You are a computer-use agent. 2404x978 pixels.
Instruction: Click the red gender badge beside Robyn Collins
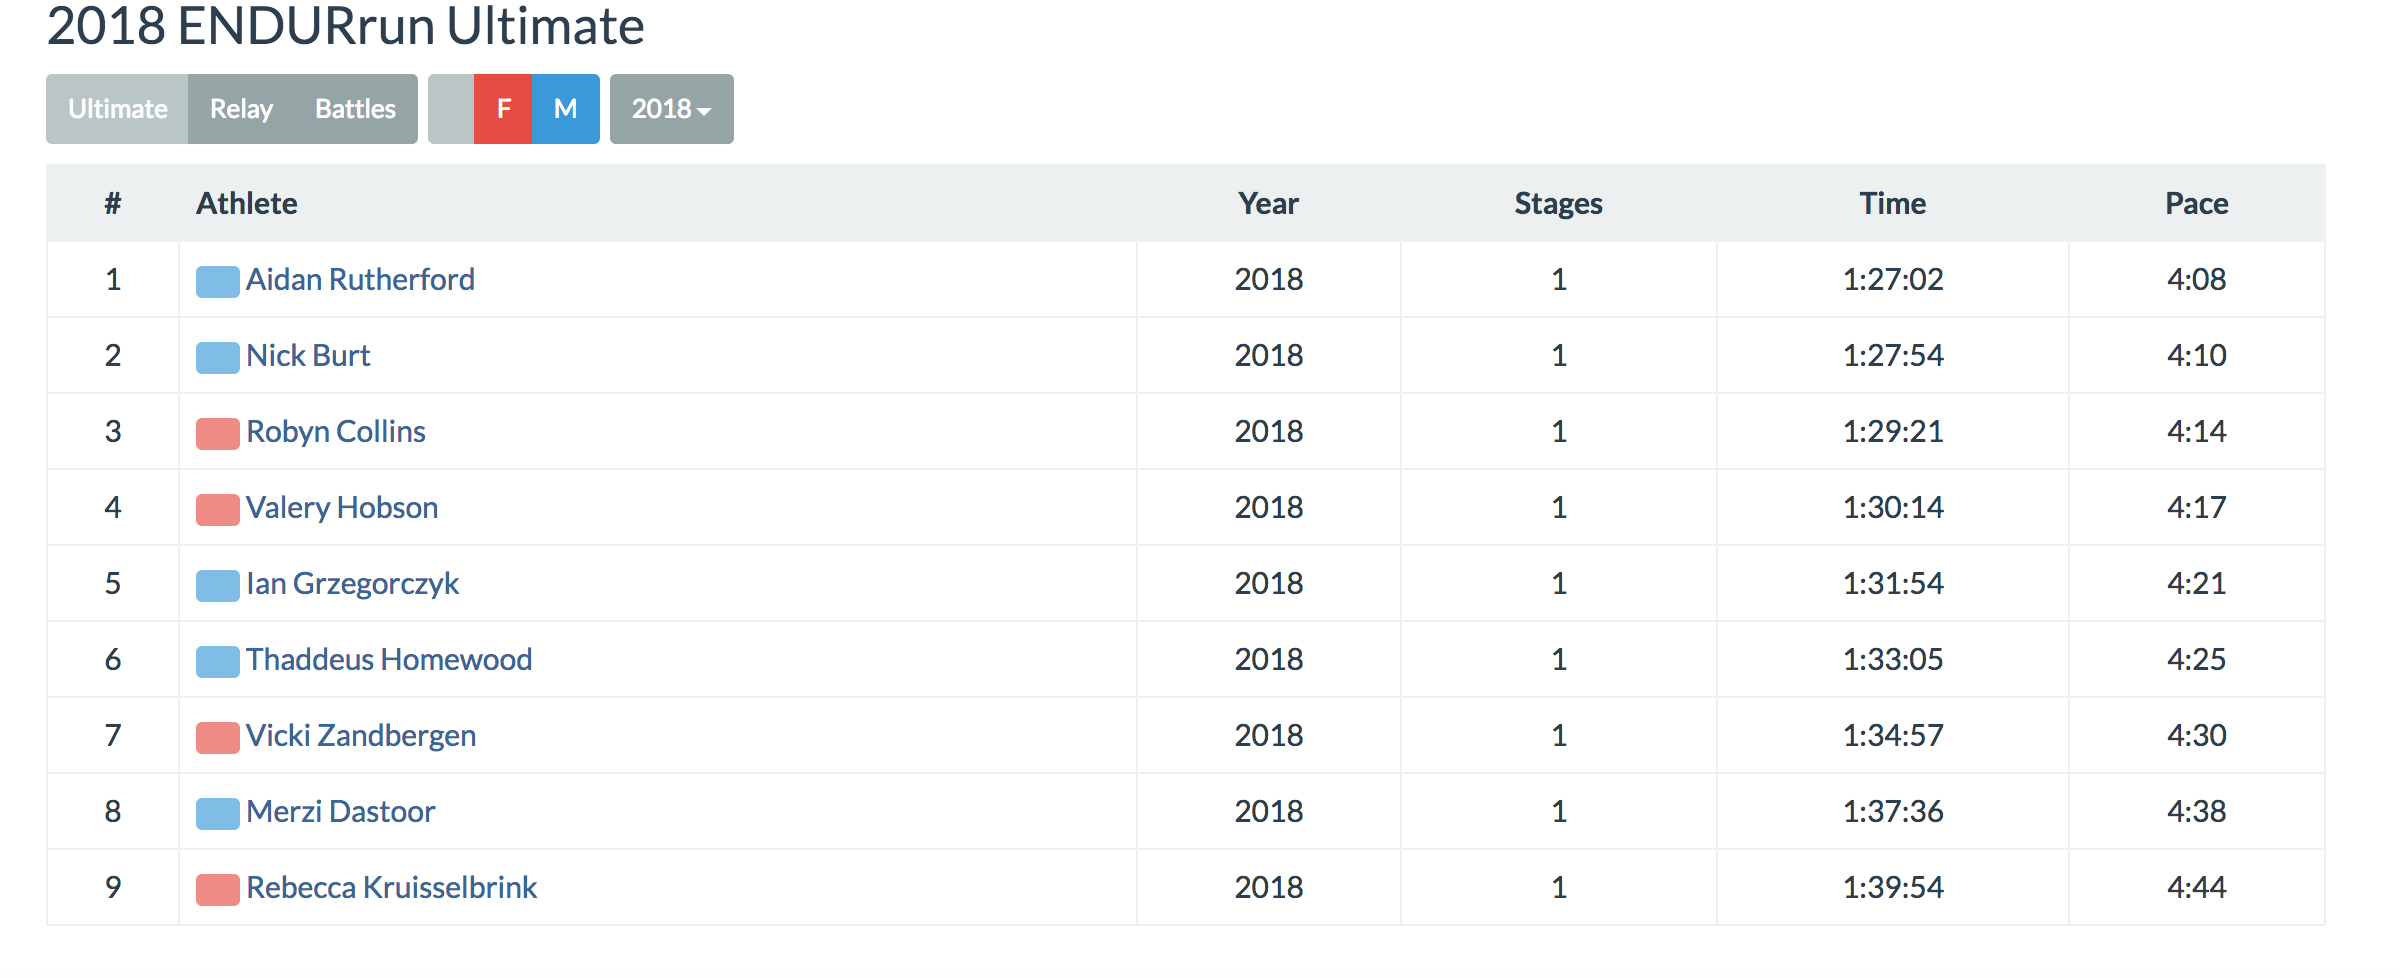coord(217,433)
